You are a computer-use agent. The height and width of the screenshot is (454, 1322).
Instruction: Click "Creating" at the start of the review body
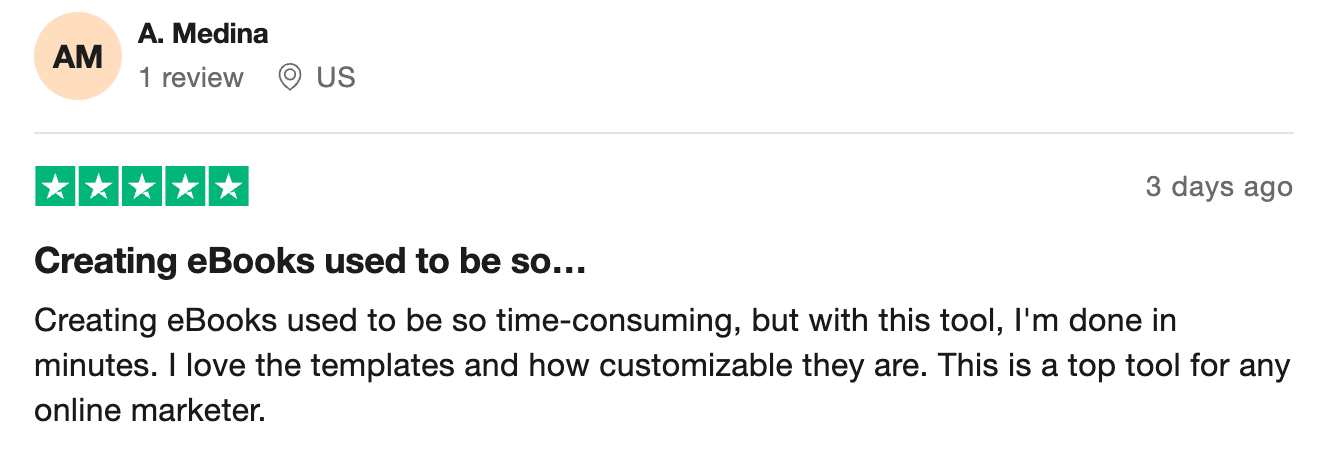(94, 322)
